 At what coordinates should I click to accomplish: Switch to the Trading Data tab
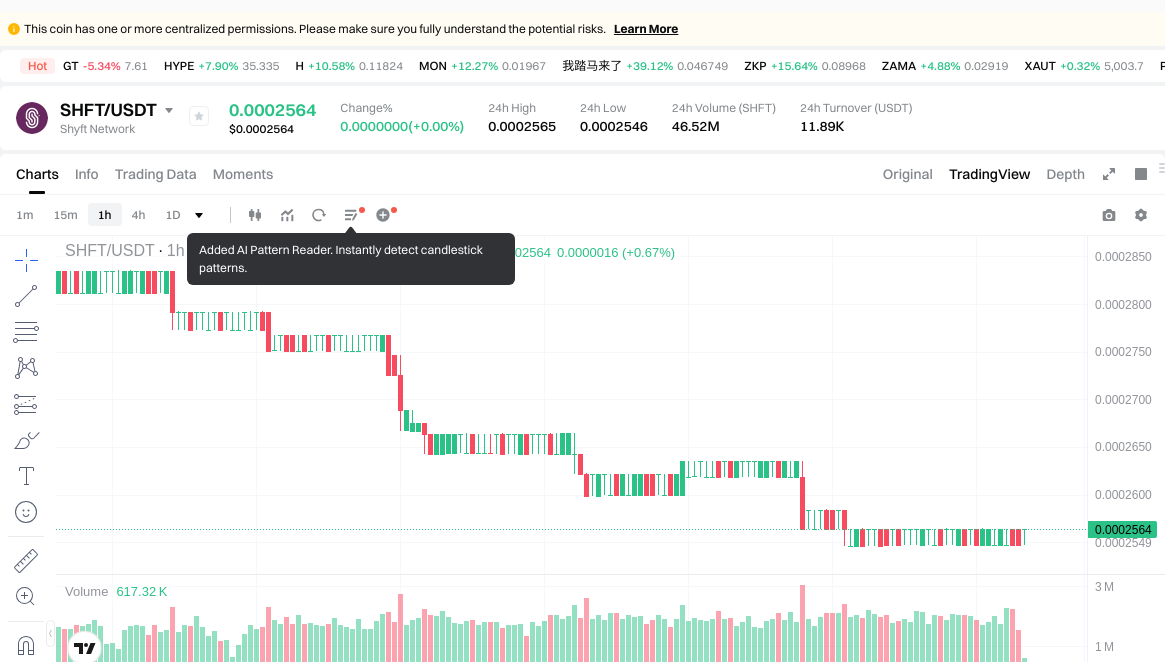click(x=155, y=174)
